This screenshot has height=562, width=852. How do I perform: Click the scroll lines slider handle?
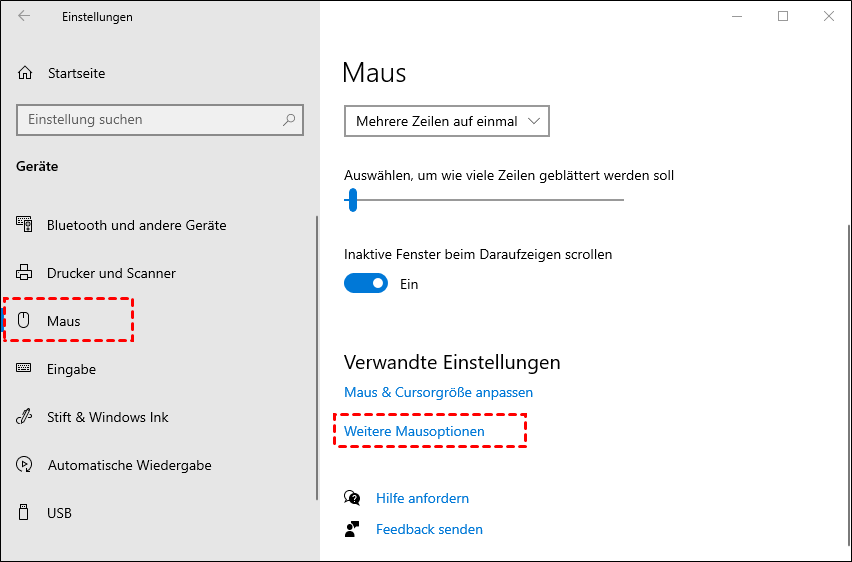(352, 200)
